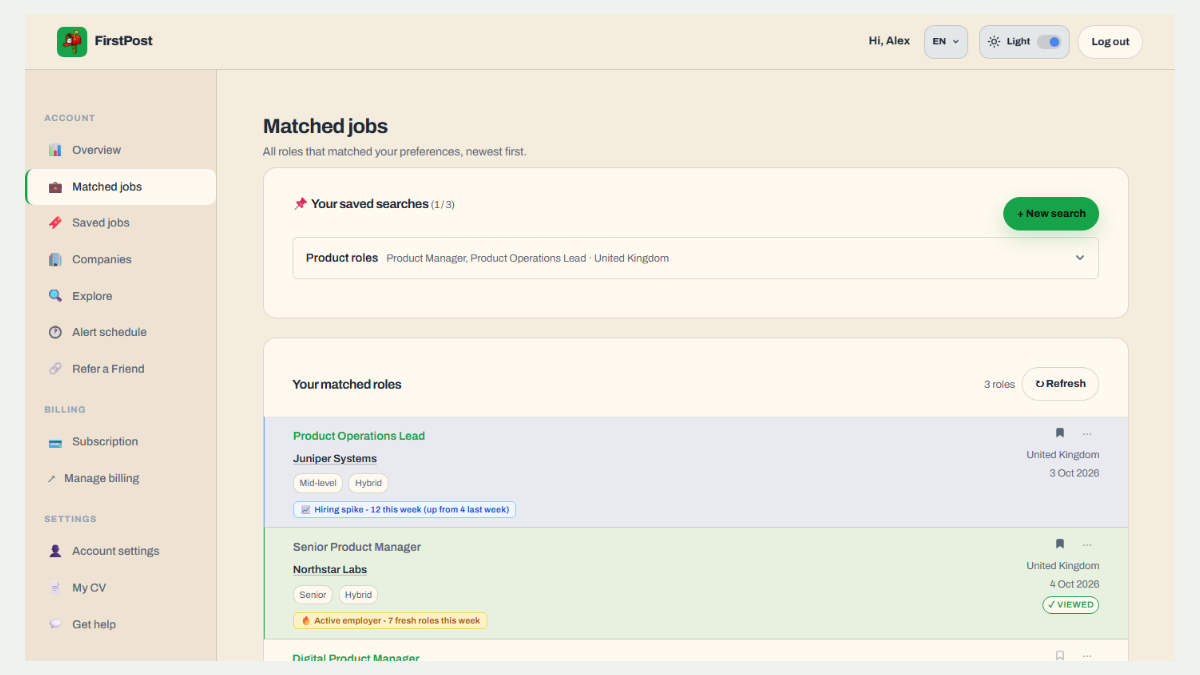Open Account settings in sidebar
Image resolution: width=1200 pixels, height=675 pixels.
pos(120,551)
